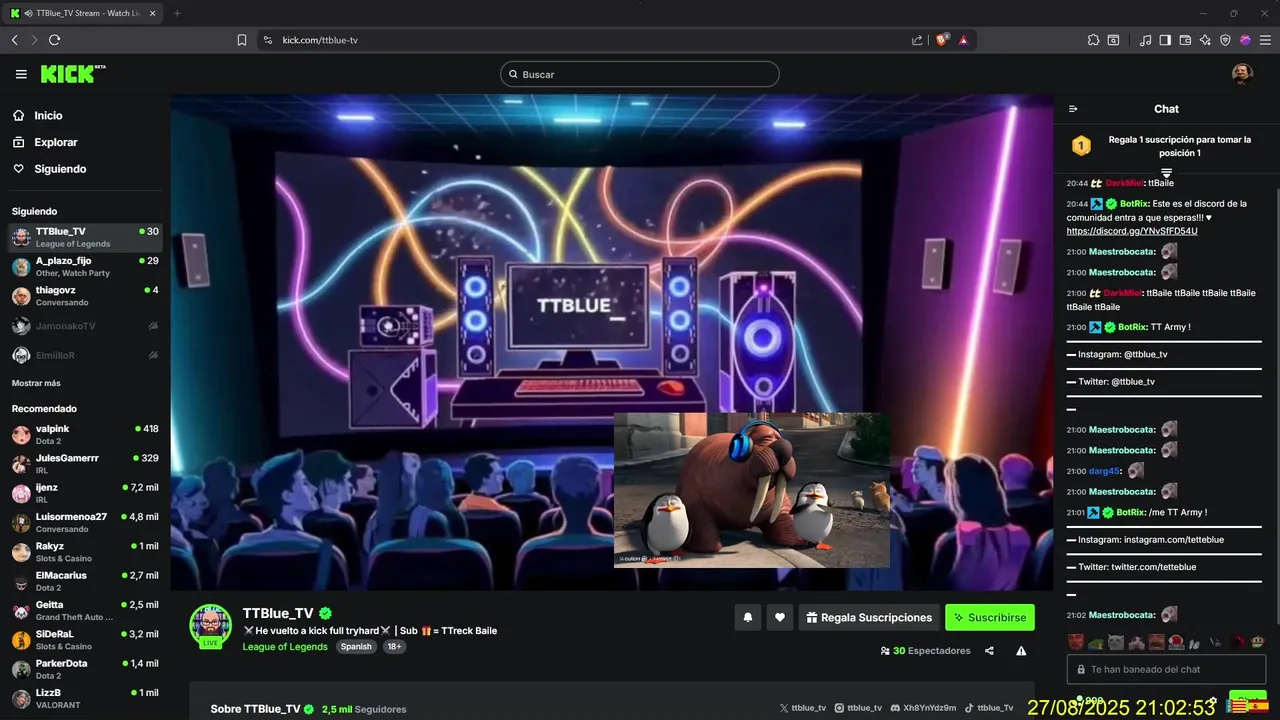Open the Instagram ttblue_tv social link
The height and width of the screenshot is (720, 1280).
[x=858, y=708]
